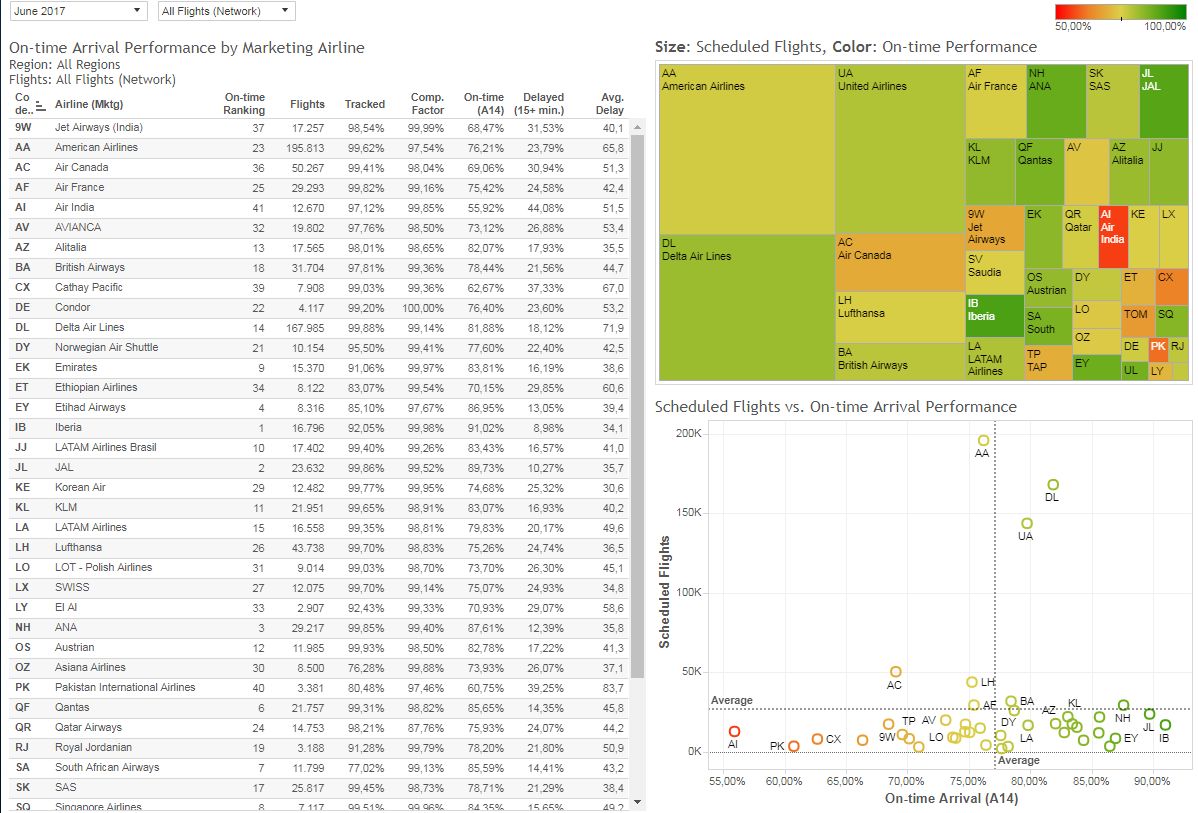Viewport: 1198px width, 813px height.
Task: Click average delay value 83,7
Action: [613, 688]
